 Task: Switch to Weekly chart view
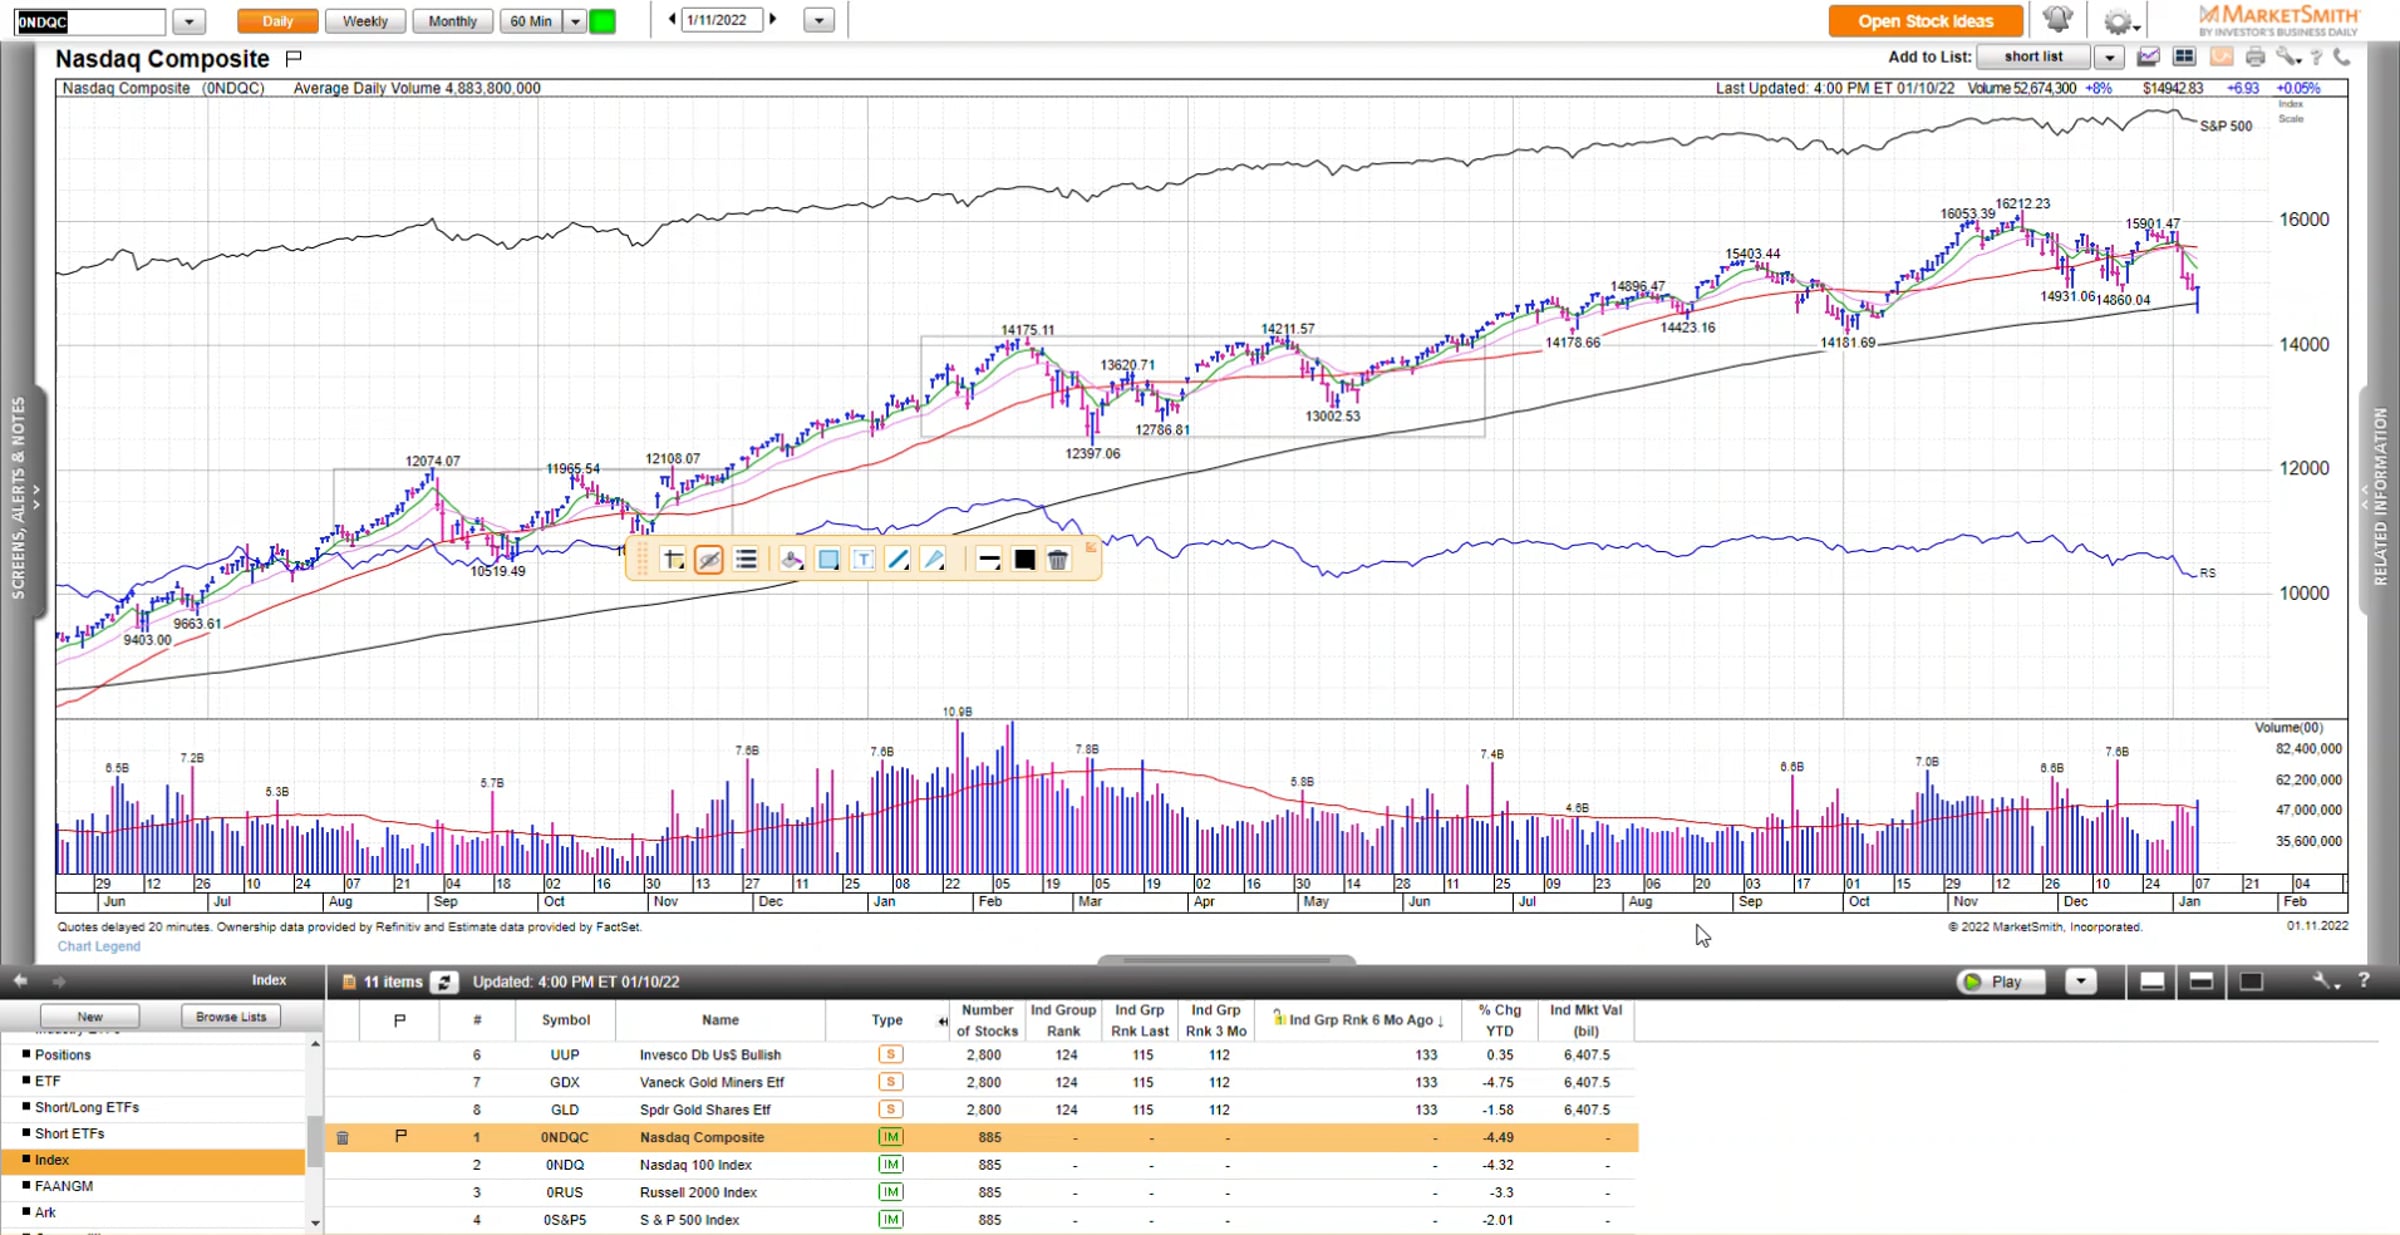[x=364, y=21]
